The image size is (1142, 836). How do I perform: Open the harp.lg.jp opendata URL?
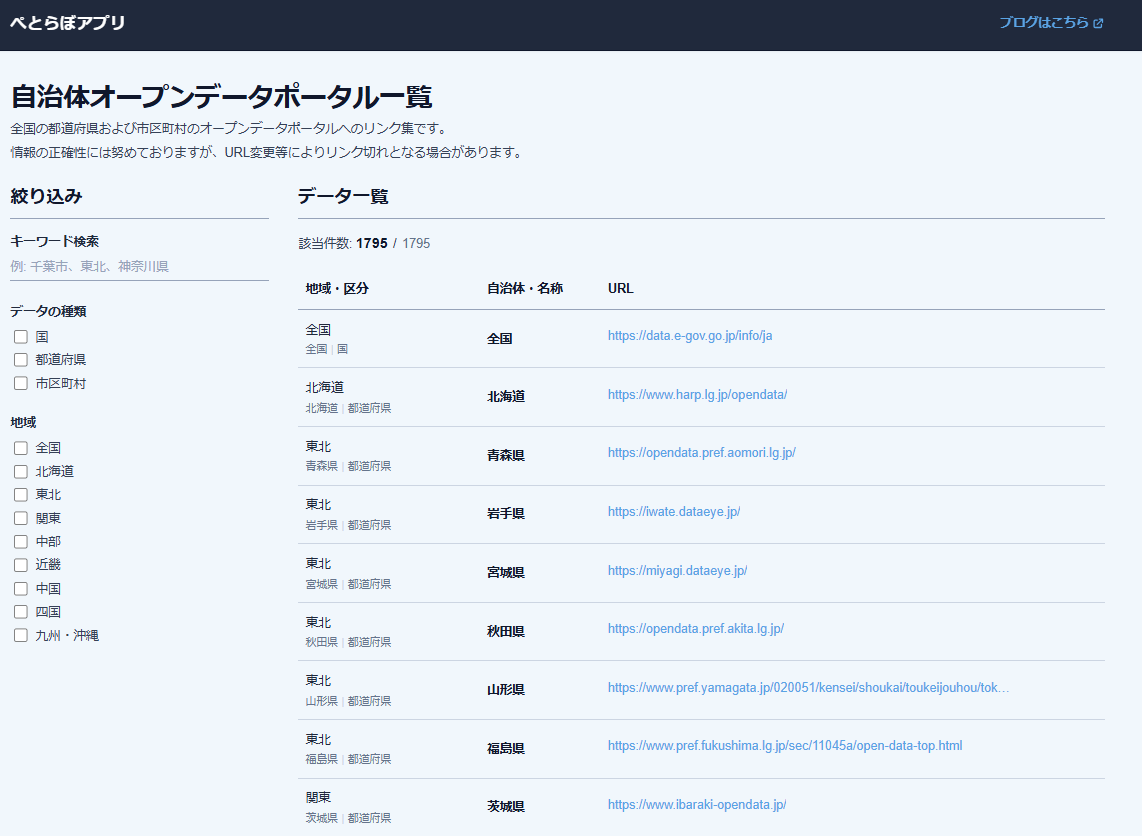(x=698, y=395)
